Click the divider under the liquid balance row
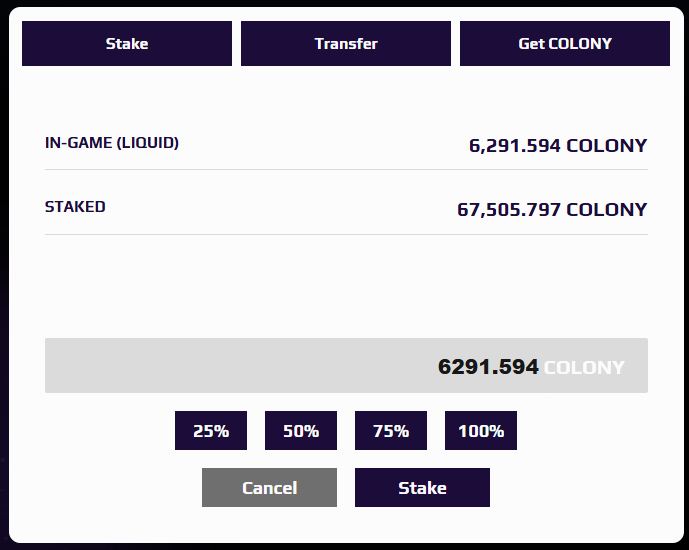Screen dimensions: 689x550 (346, 169)
